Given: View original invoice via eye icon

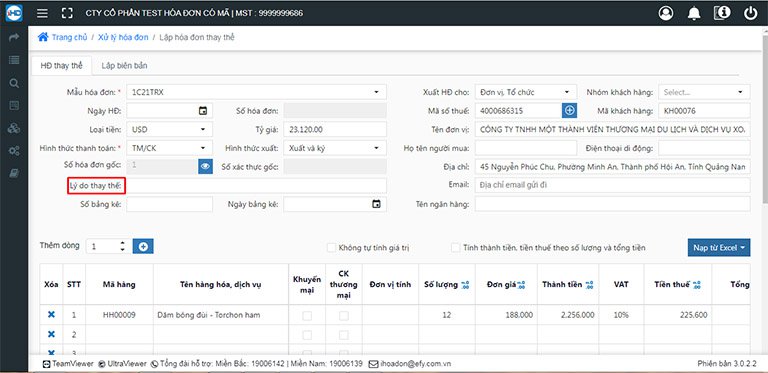Looking at the screenshot, I should [x=205, y=166].
